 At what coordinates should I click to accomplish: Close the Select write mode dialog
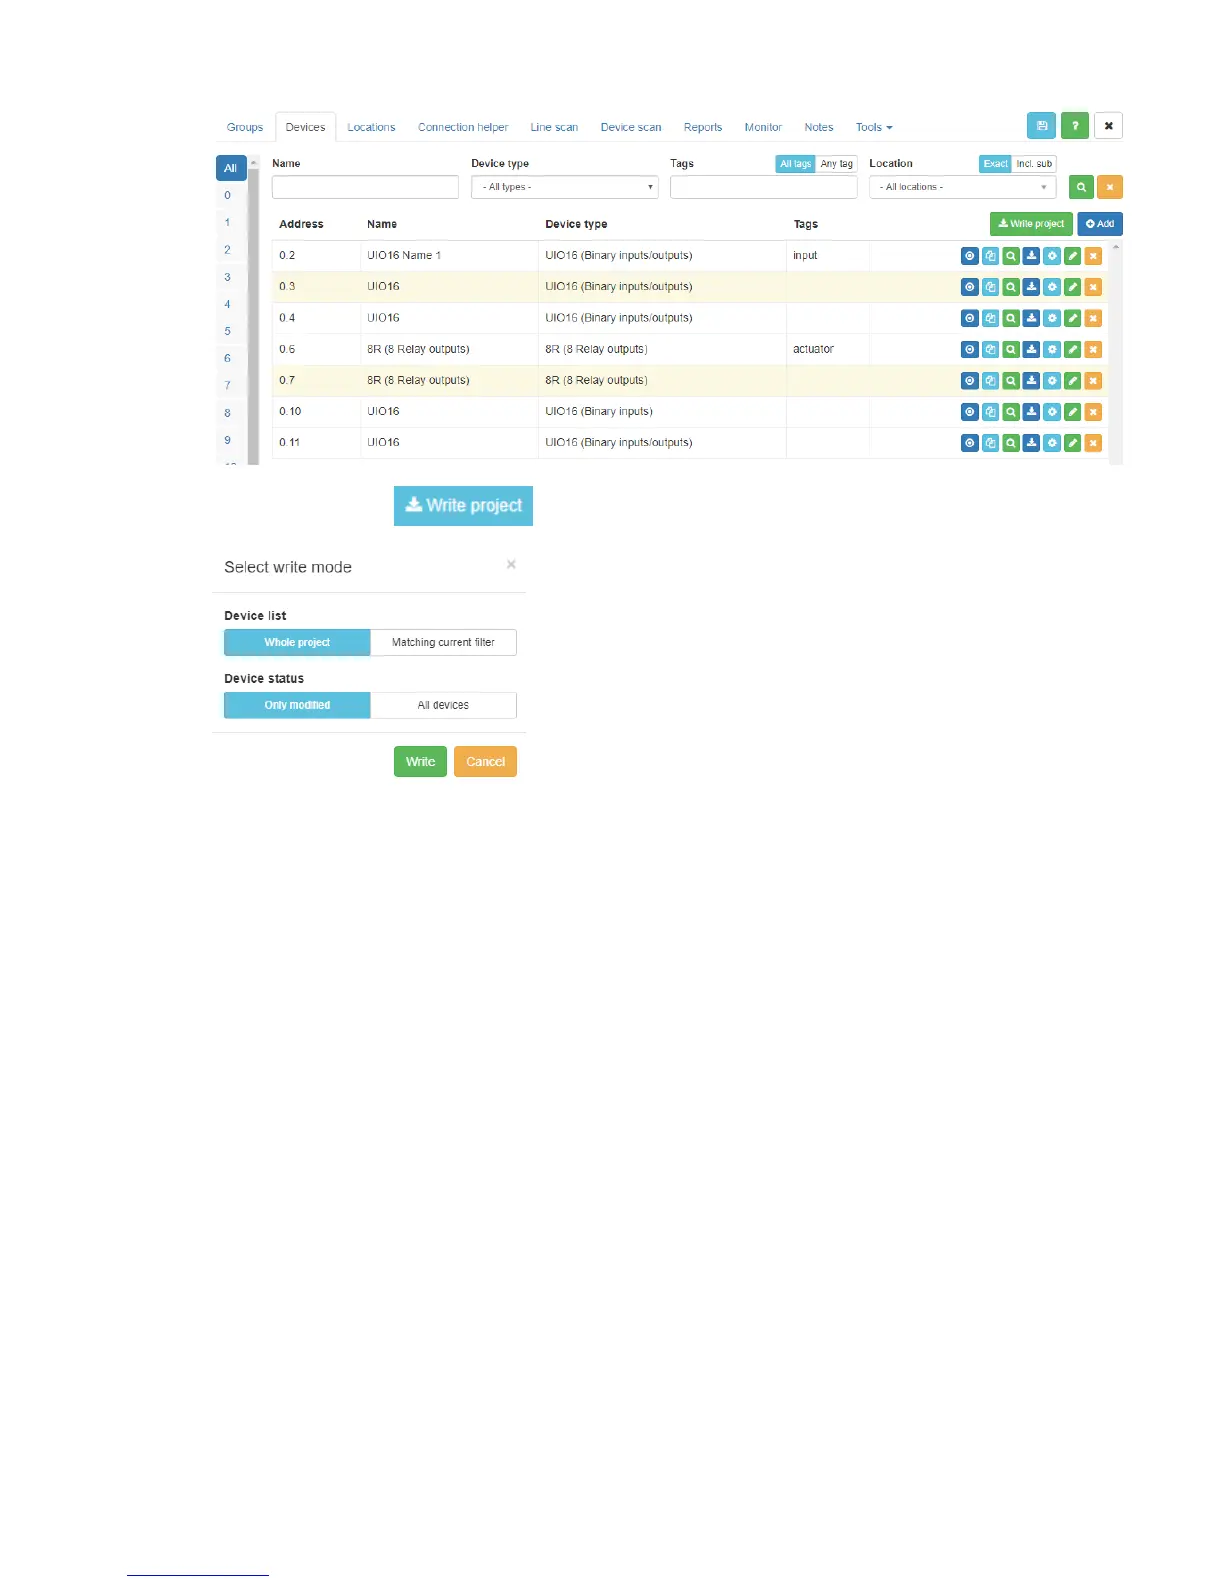[511, 565]
